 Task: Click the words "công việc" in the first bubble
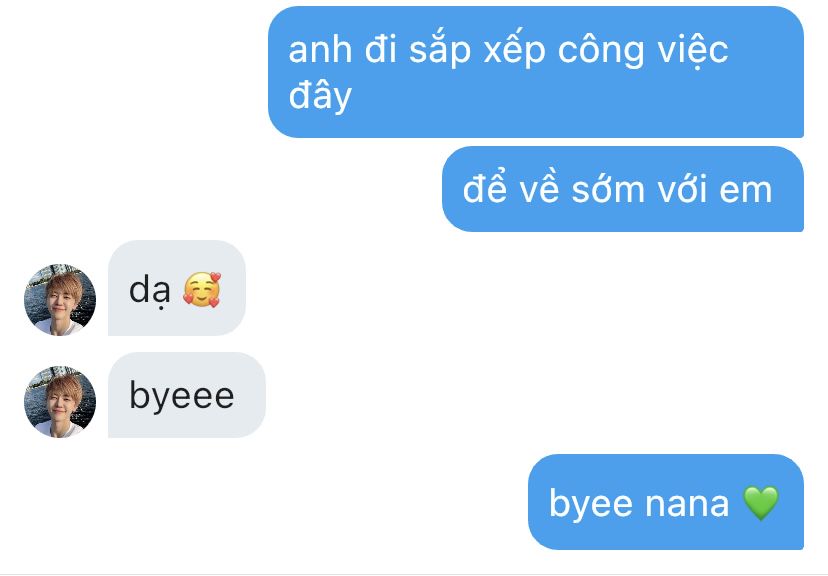(643, 50)
